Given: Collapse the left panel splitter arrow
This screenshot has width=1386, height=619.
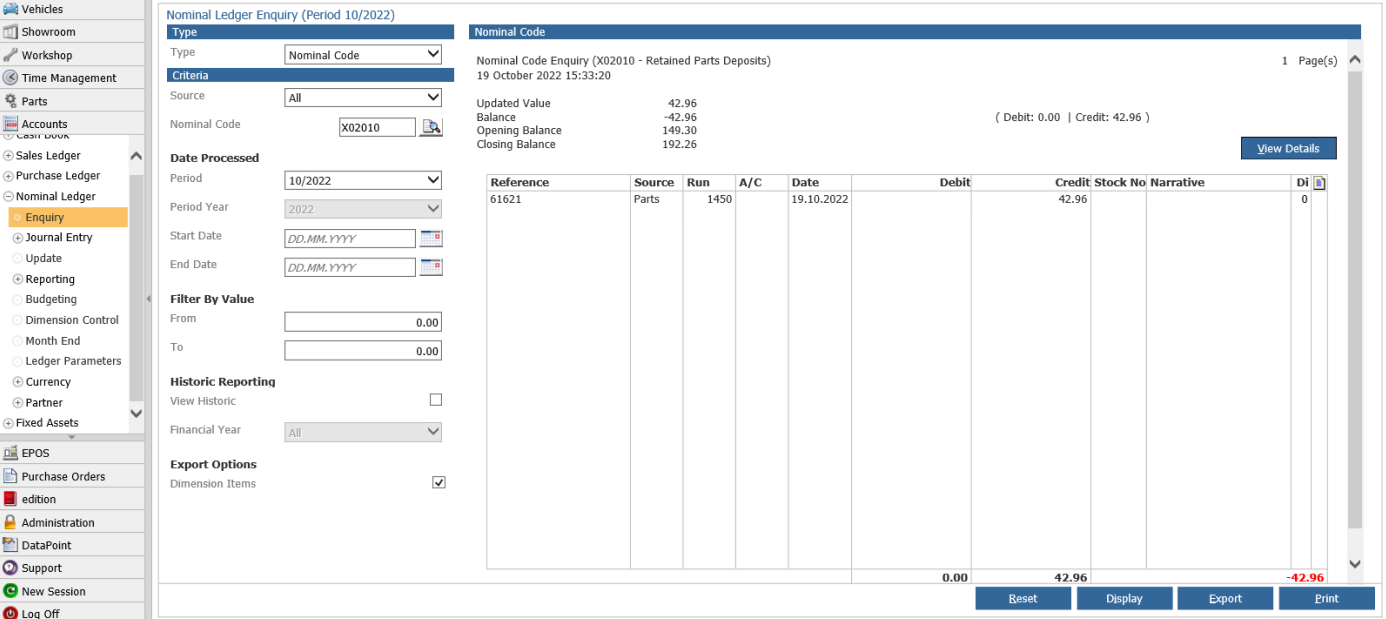Looking at the screenshot, I should [149, 298].
